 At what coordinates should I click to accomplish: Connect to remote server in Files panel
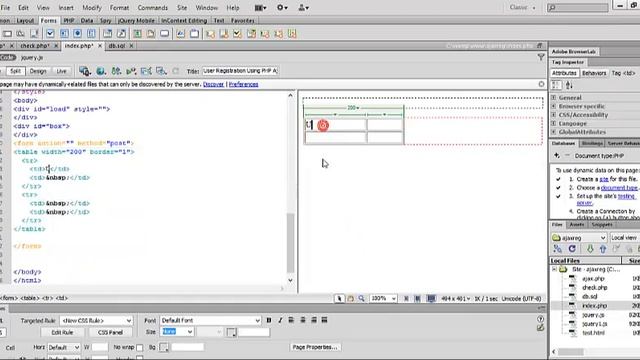pyautogui.click(x=558, y=249)
